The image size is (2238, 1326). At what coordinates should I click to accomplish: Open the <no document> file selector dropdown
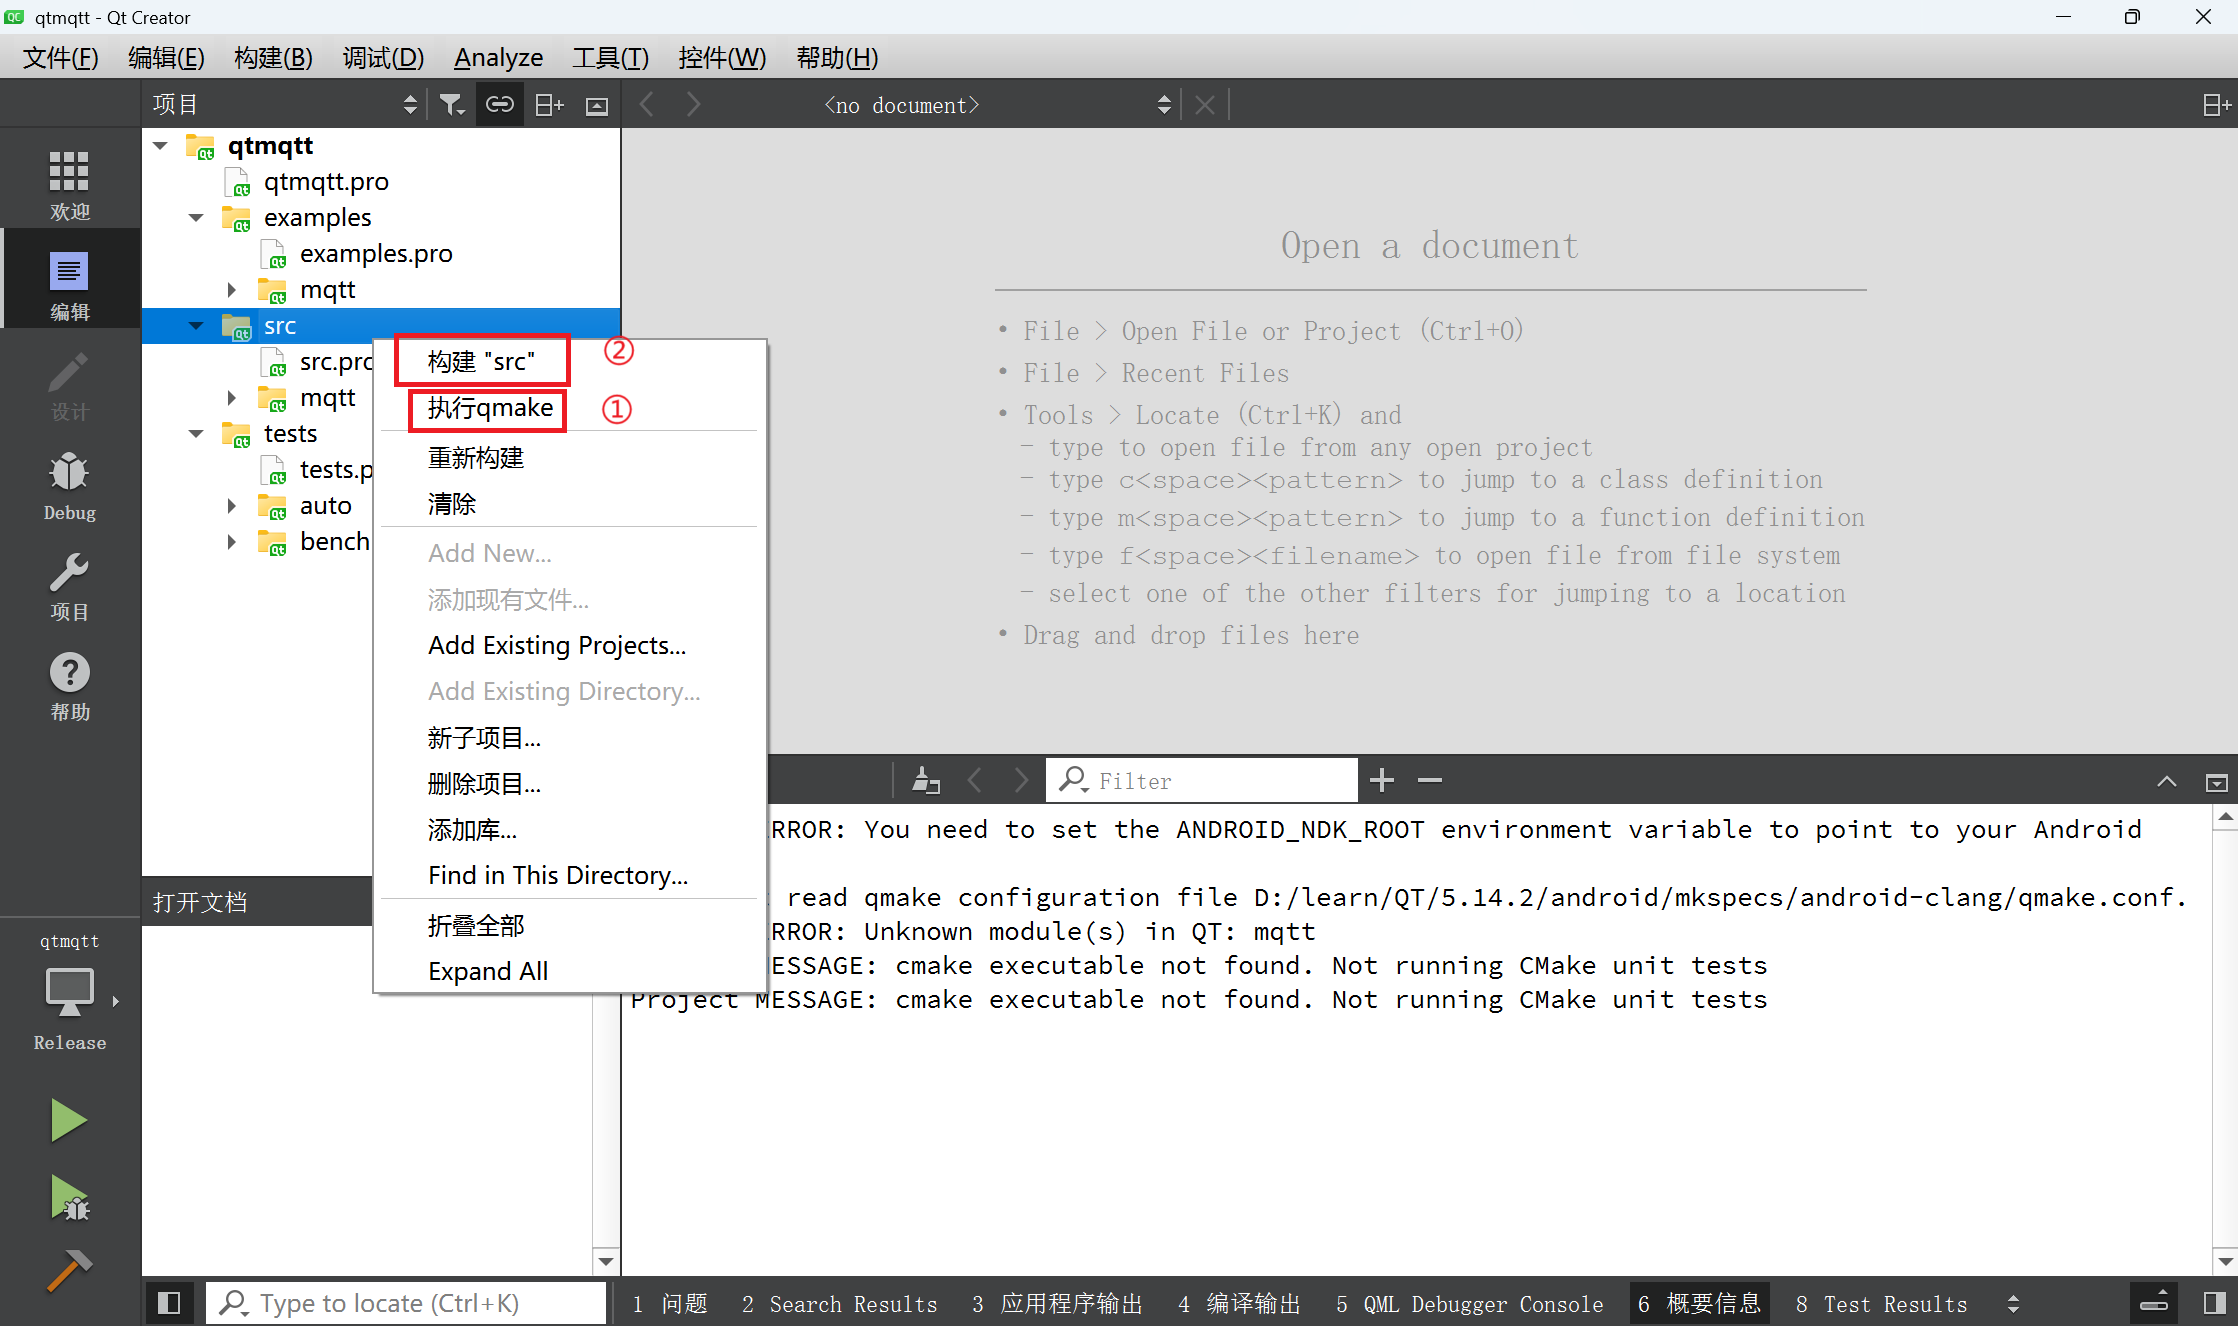(997, 105)
